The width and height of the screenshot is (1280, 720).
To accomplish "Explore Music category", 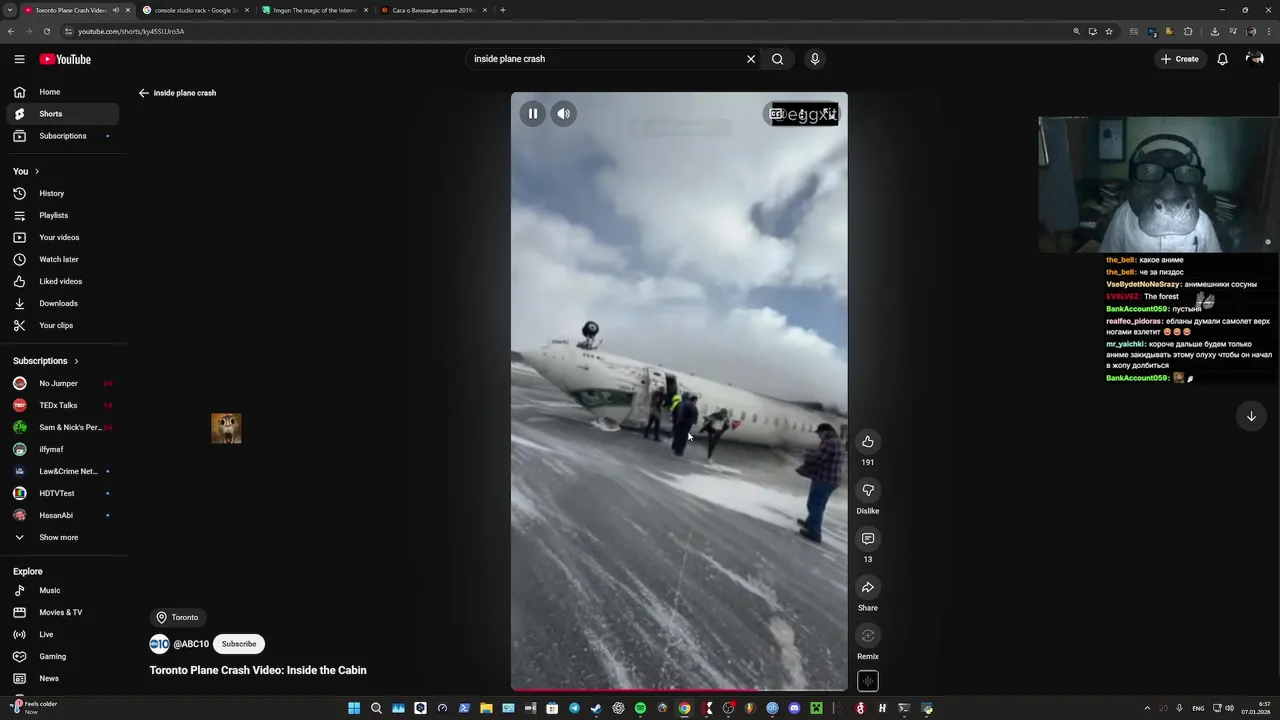I will click(63, 590).
